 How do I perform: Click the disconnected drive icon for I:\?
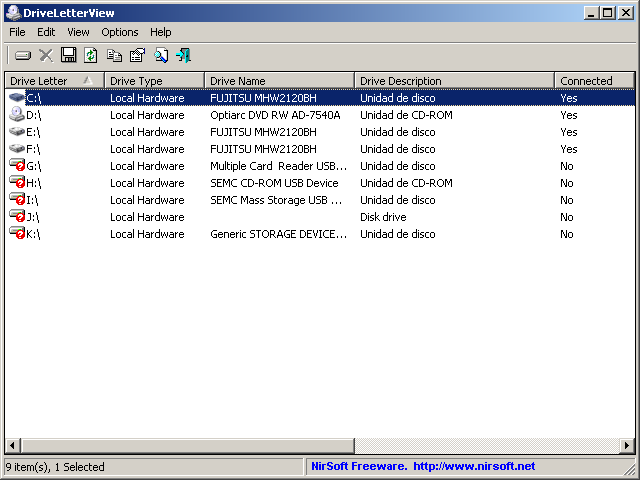point(17,199)
